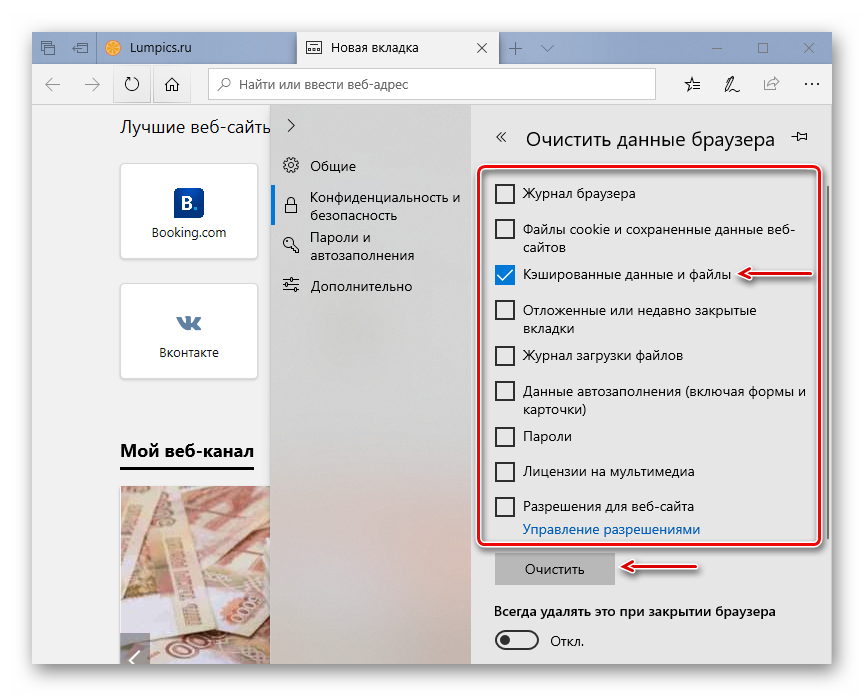
Task: Click the Refresh page icon
Action: click(132, 85)
